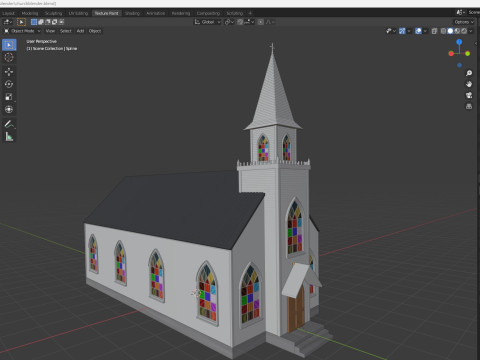Click the zoom view magnifier icon
Viewport: 480px width, 360px height.
pyautogui.click(x=469, y=73)
